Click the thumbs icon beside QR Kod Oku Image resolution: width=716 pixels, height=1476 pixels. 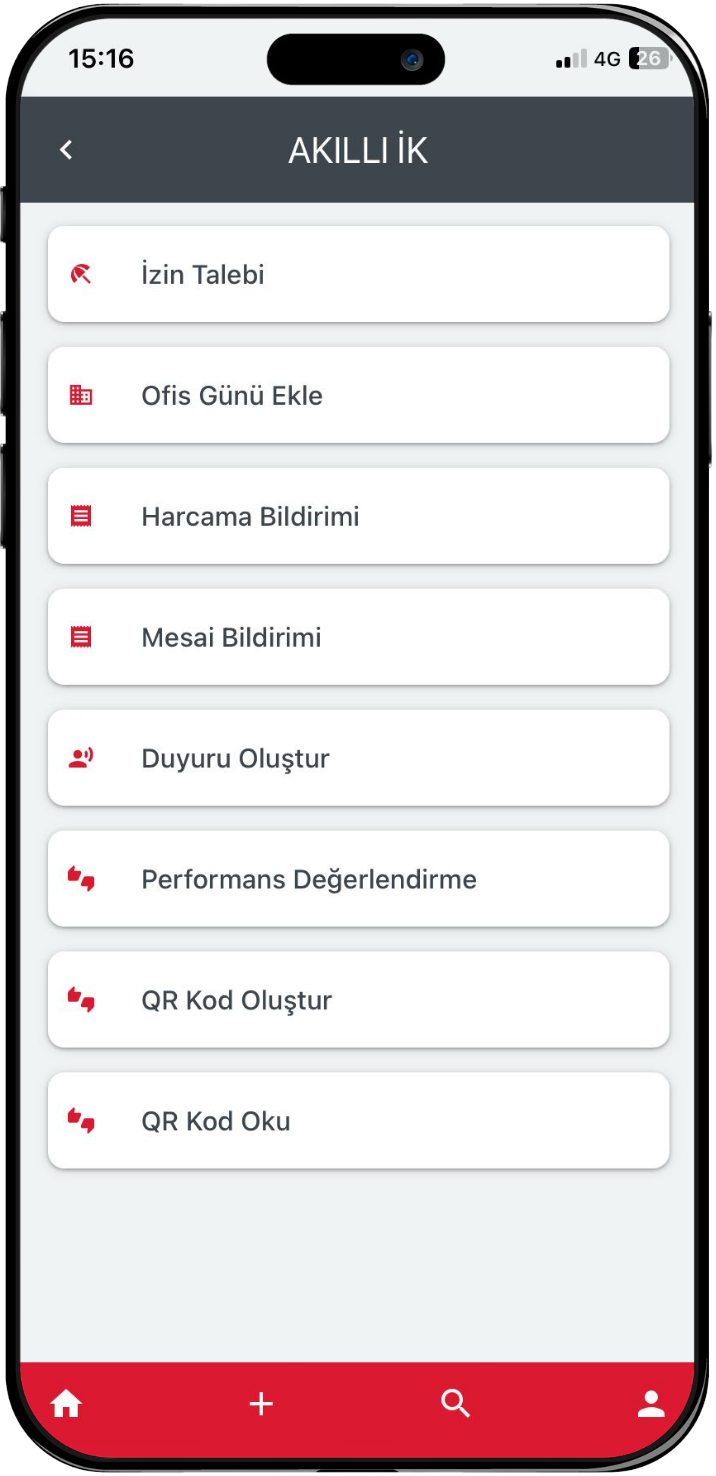pos(81,1121)
